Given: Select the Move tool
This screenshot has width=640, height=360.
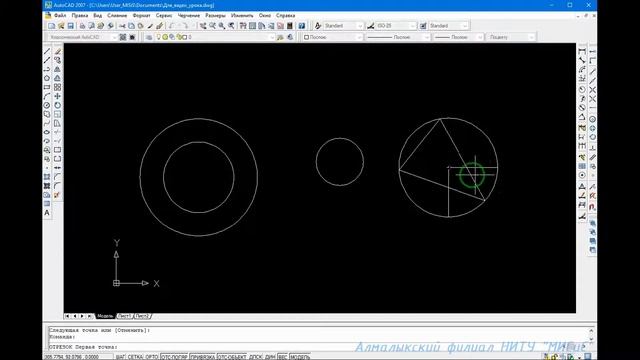Looking at the screenshot, I should 58,96.
